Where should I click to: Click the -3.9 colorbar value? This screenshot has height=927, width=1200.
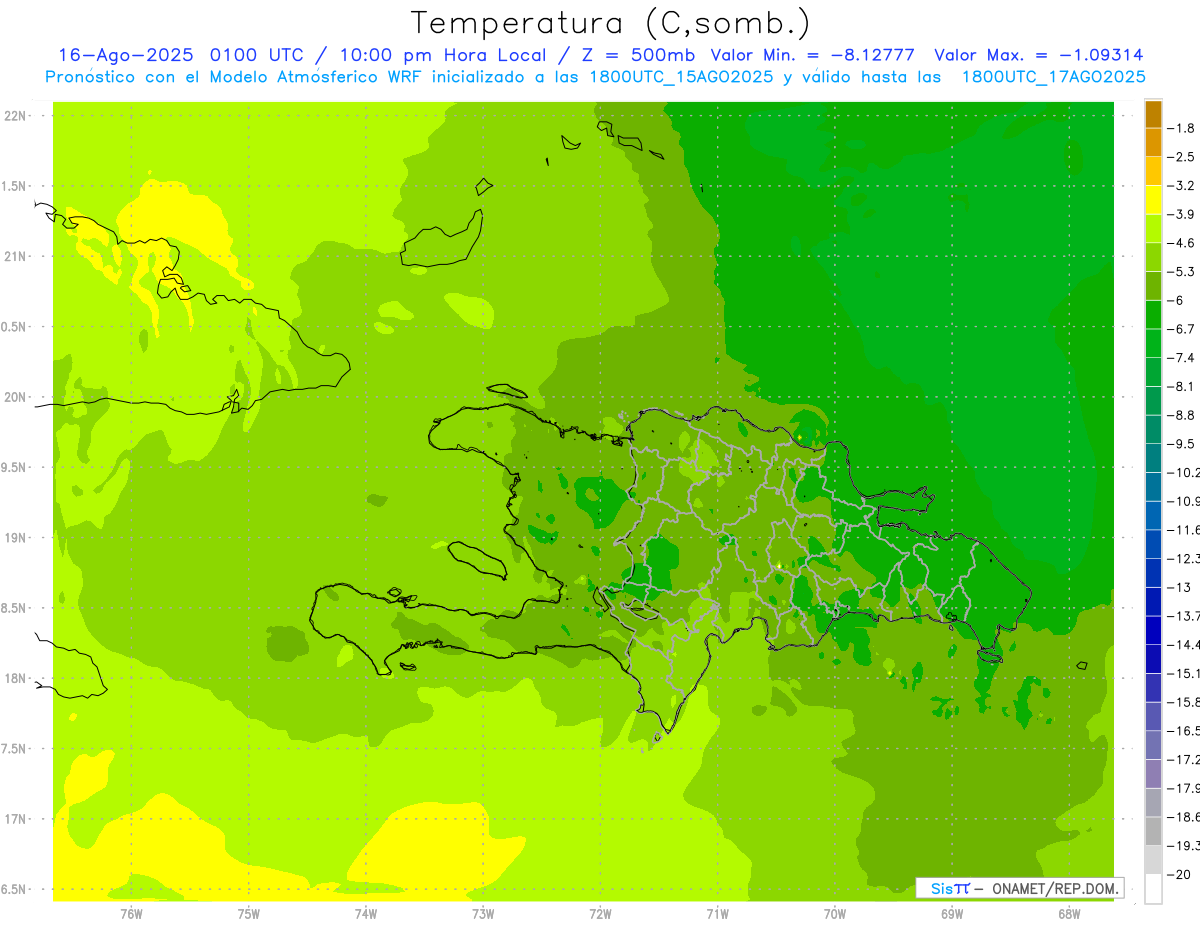(x=1182, y=214)
